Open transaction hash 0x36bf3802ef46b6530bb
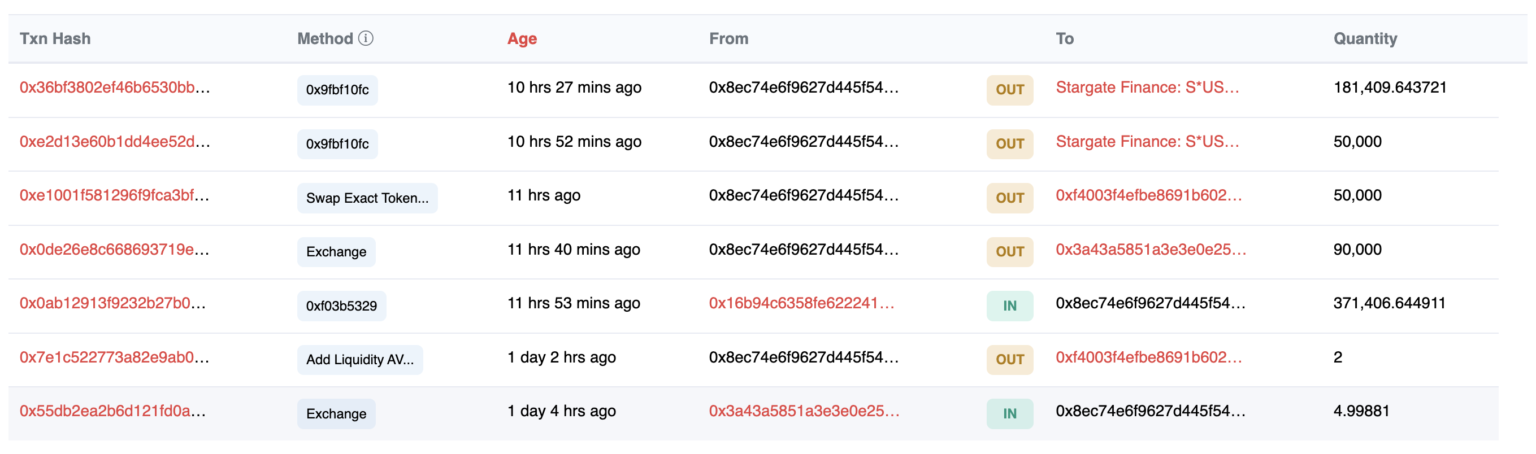The width and height of the screenshot is (1536, 454). (115, 88)
